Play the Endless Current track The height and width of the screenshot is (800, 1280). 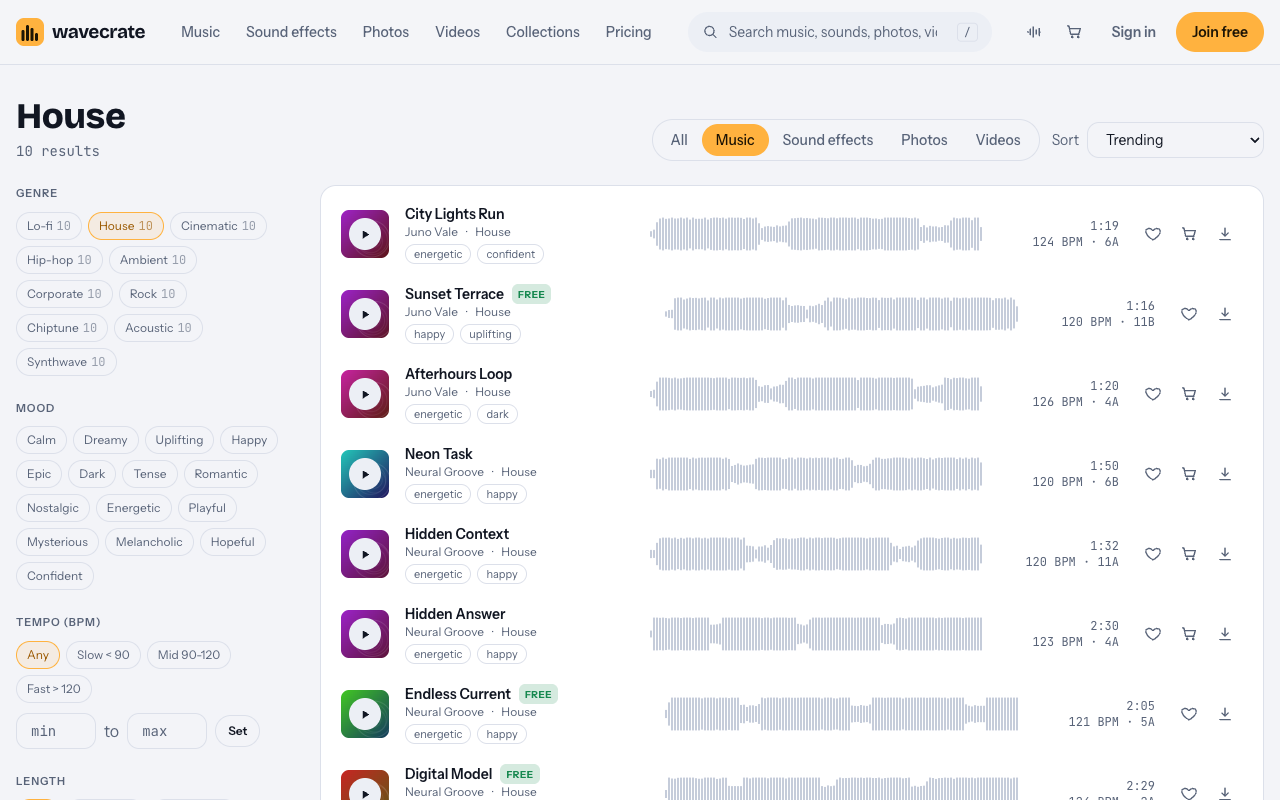365,714
